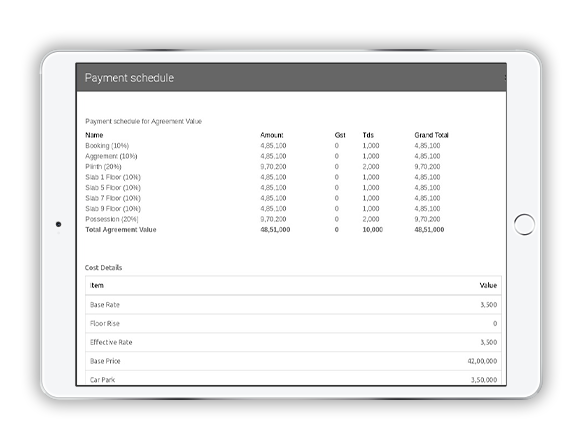Click the tablet home button
The width and height of the screenshot is (587, 437).
(524, 224)
